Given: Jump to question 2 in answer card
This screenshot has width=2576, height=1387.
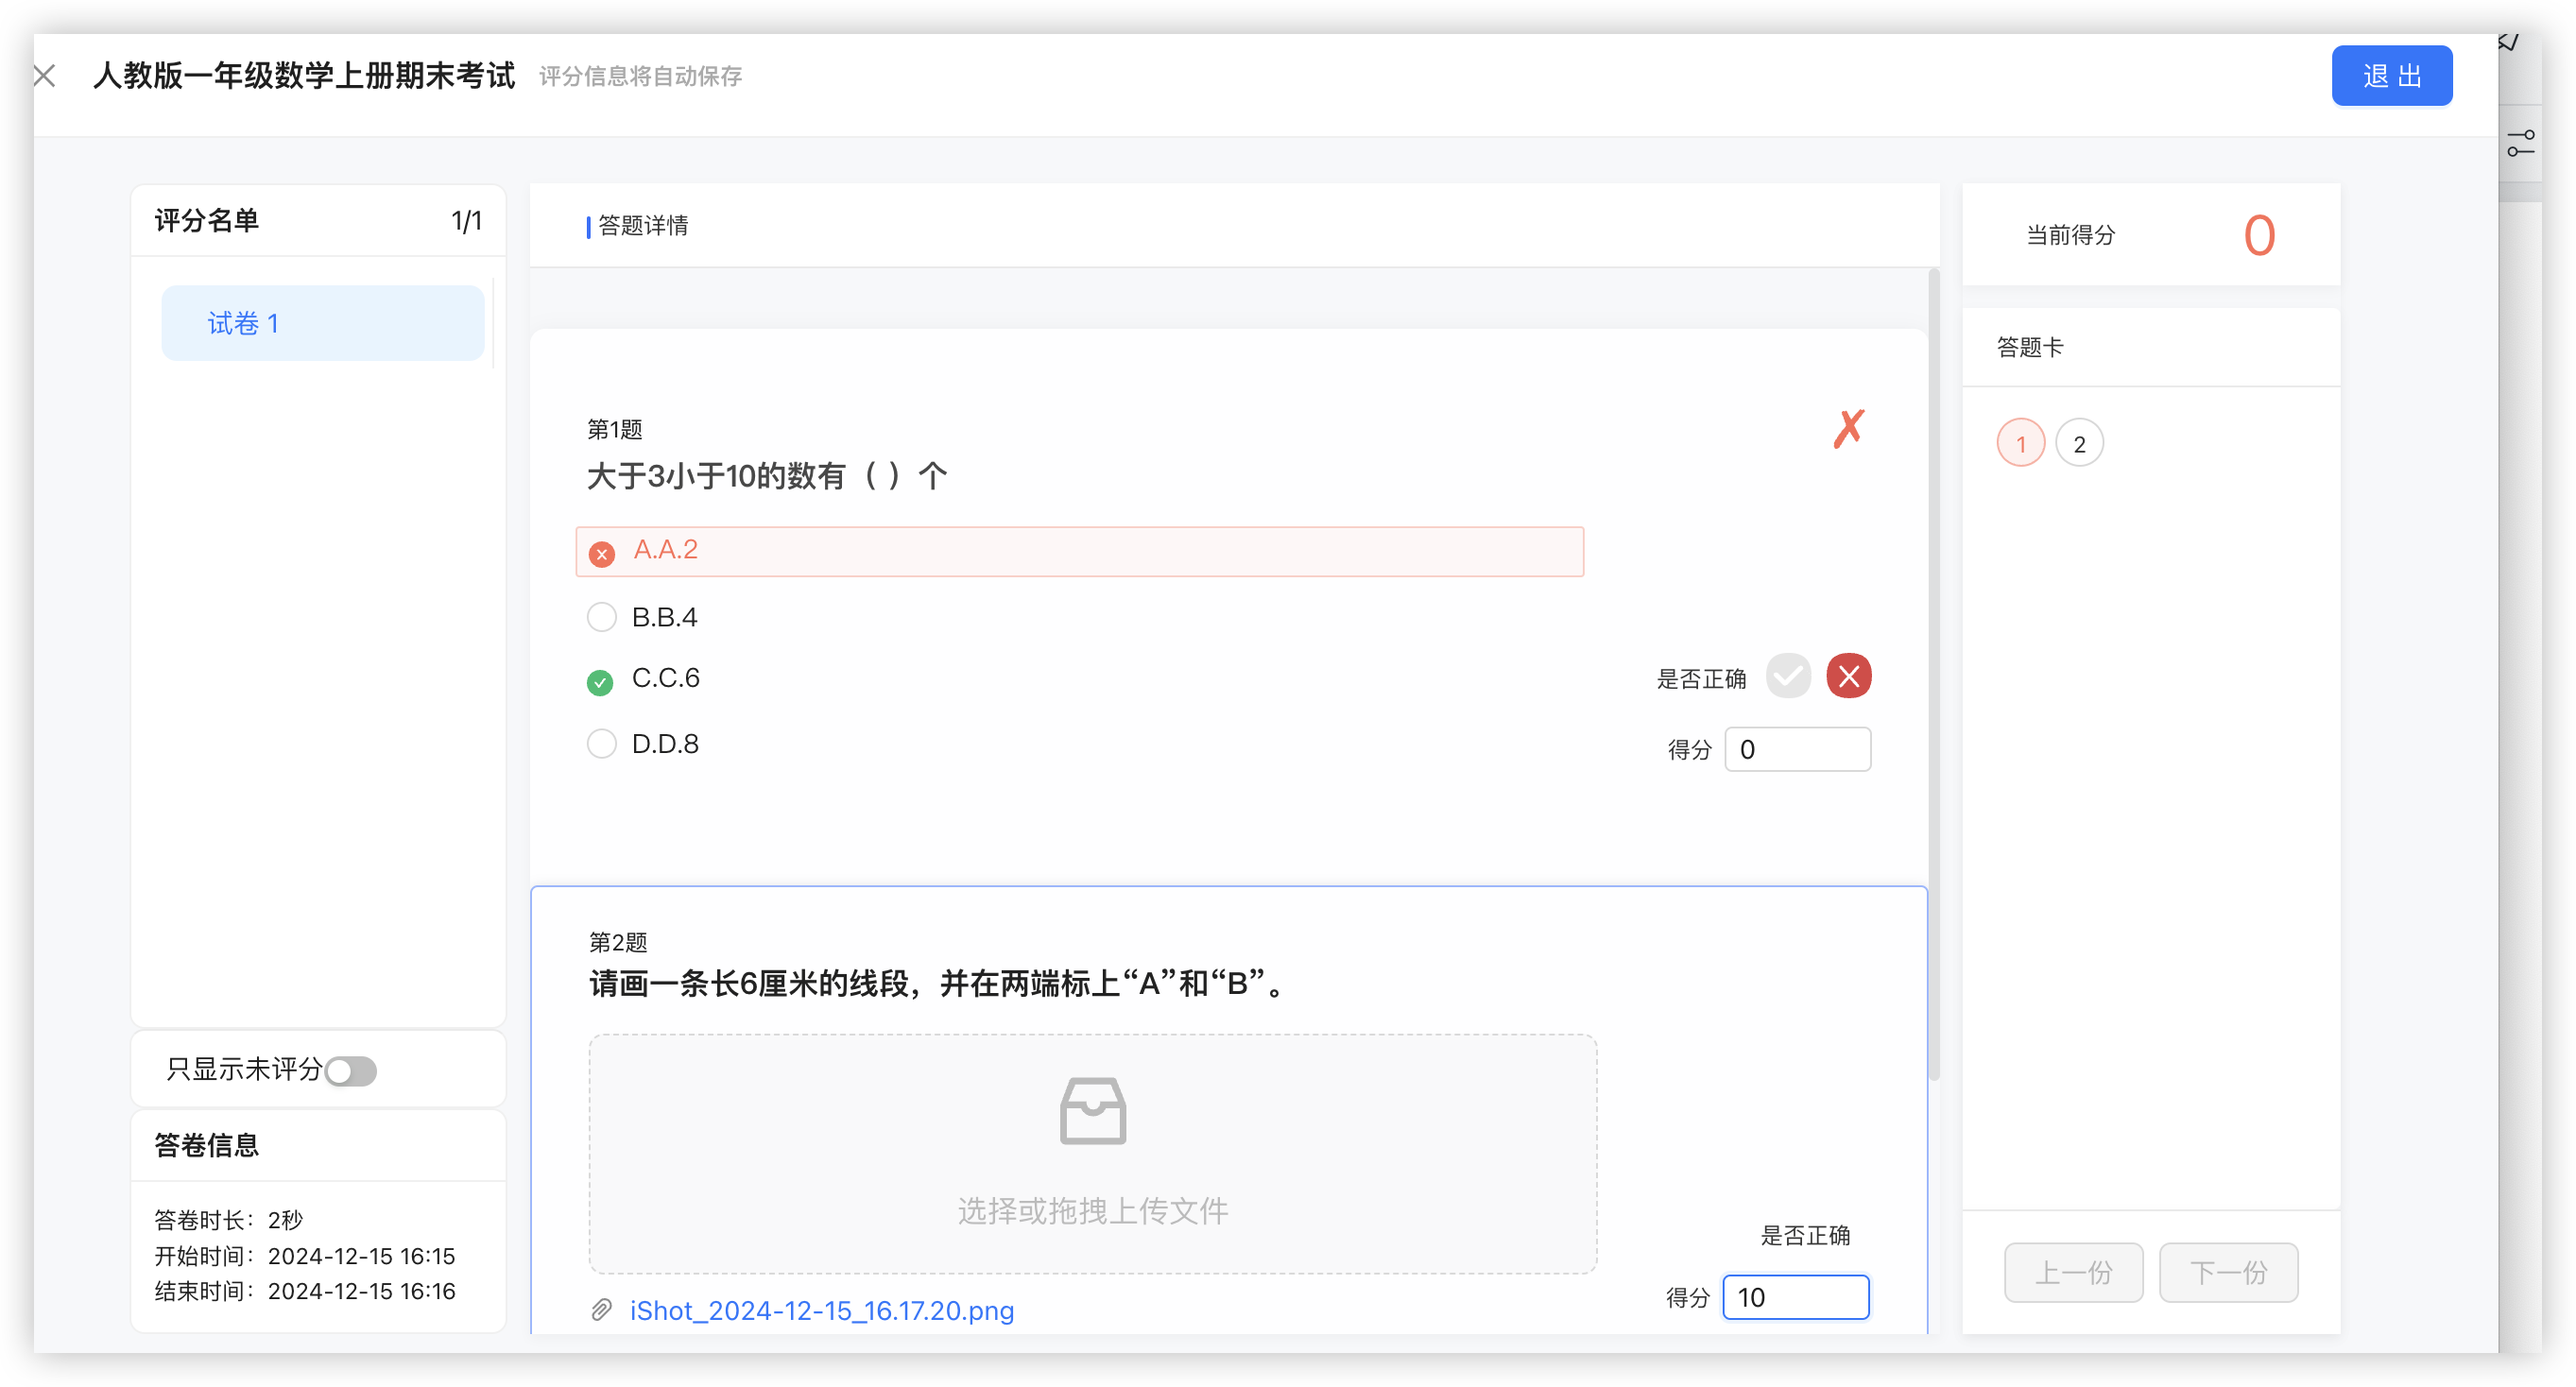Looking at the screenshot, I should coord(2079,443).
